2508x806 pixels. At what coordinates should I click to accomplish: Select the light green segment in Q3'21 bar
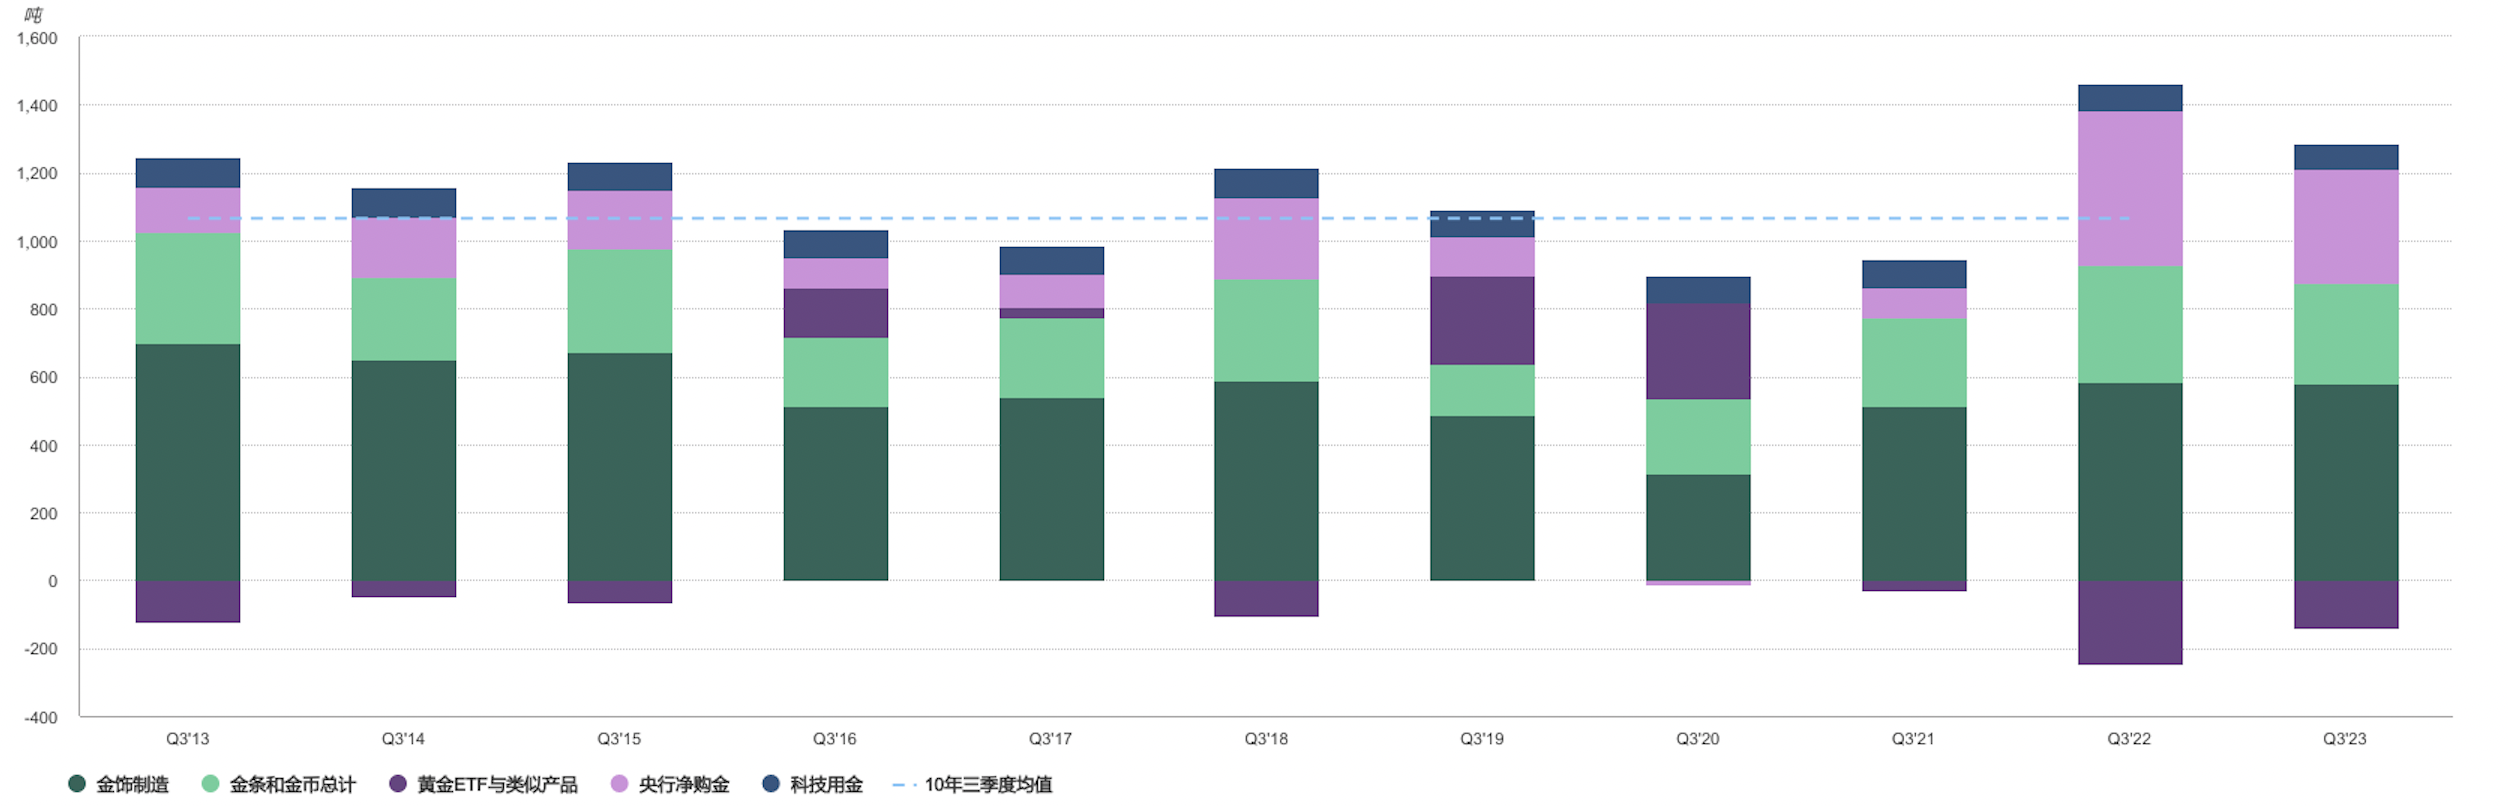(1914, 362)
